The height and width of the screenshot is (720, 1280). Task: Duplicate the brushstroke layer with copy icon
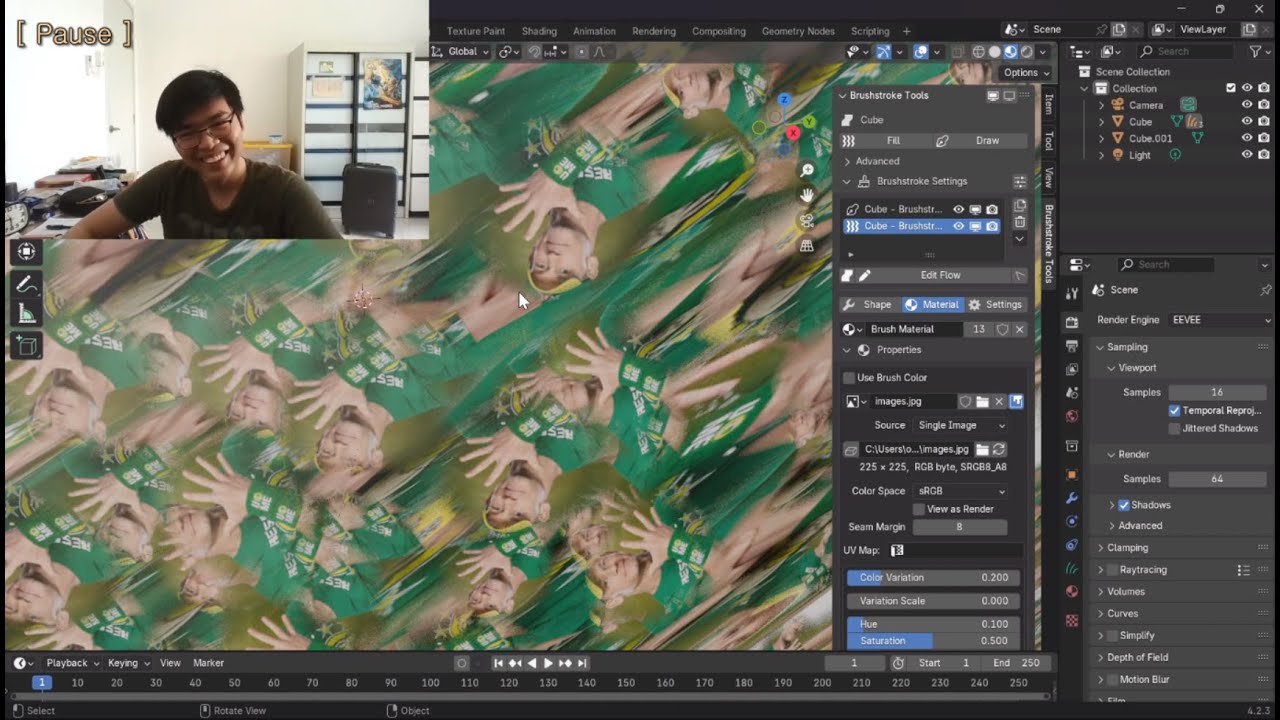(1020, 205)
